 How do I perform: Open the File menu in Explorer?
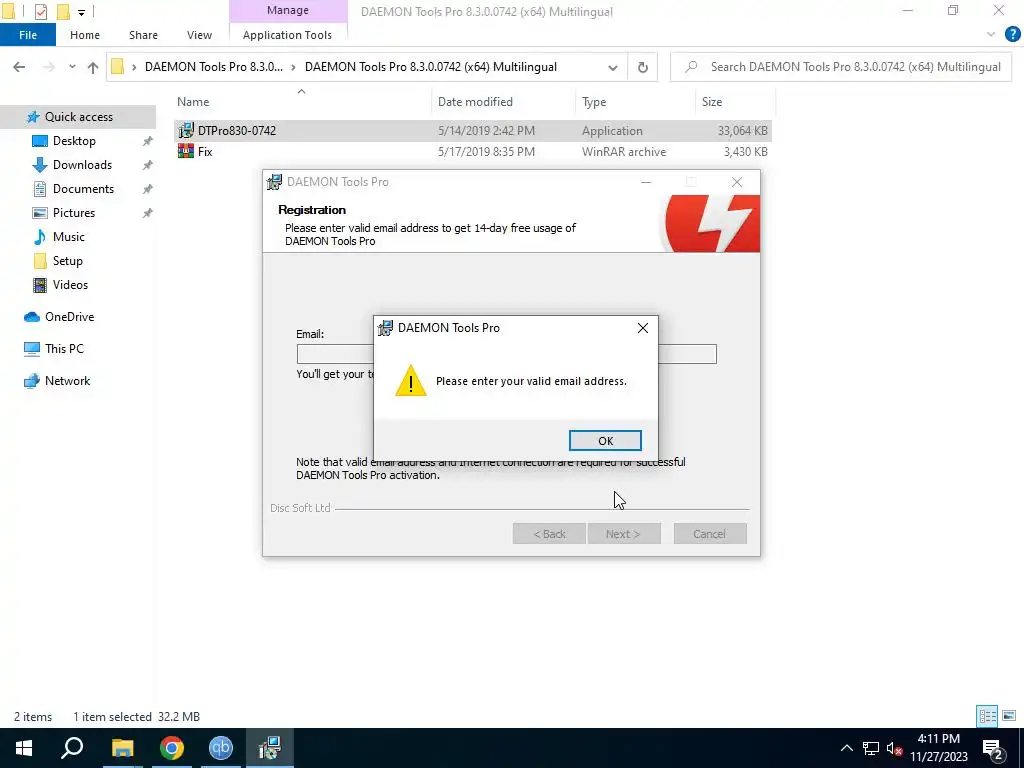(28, 35)
